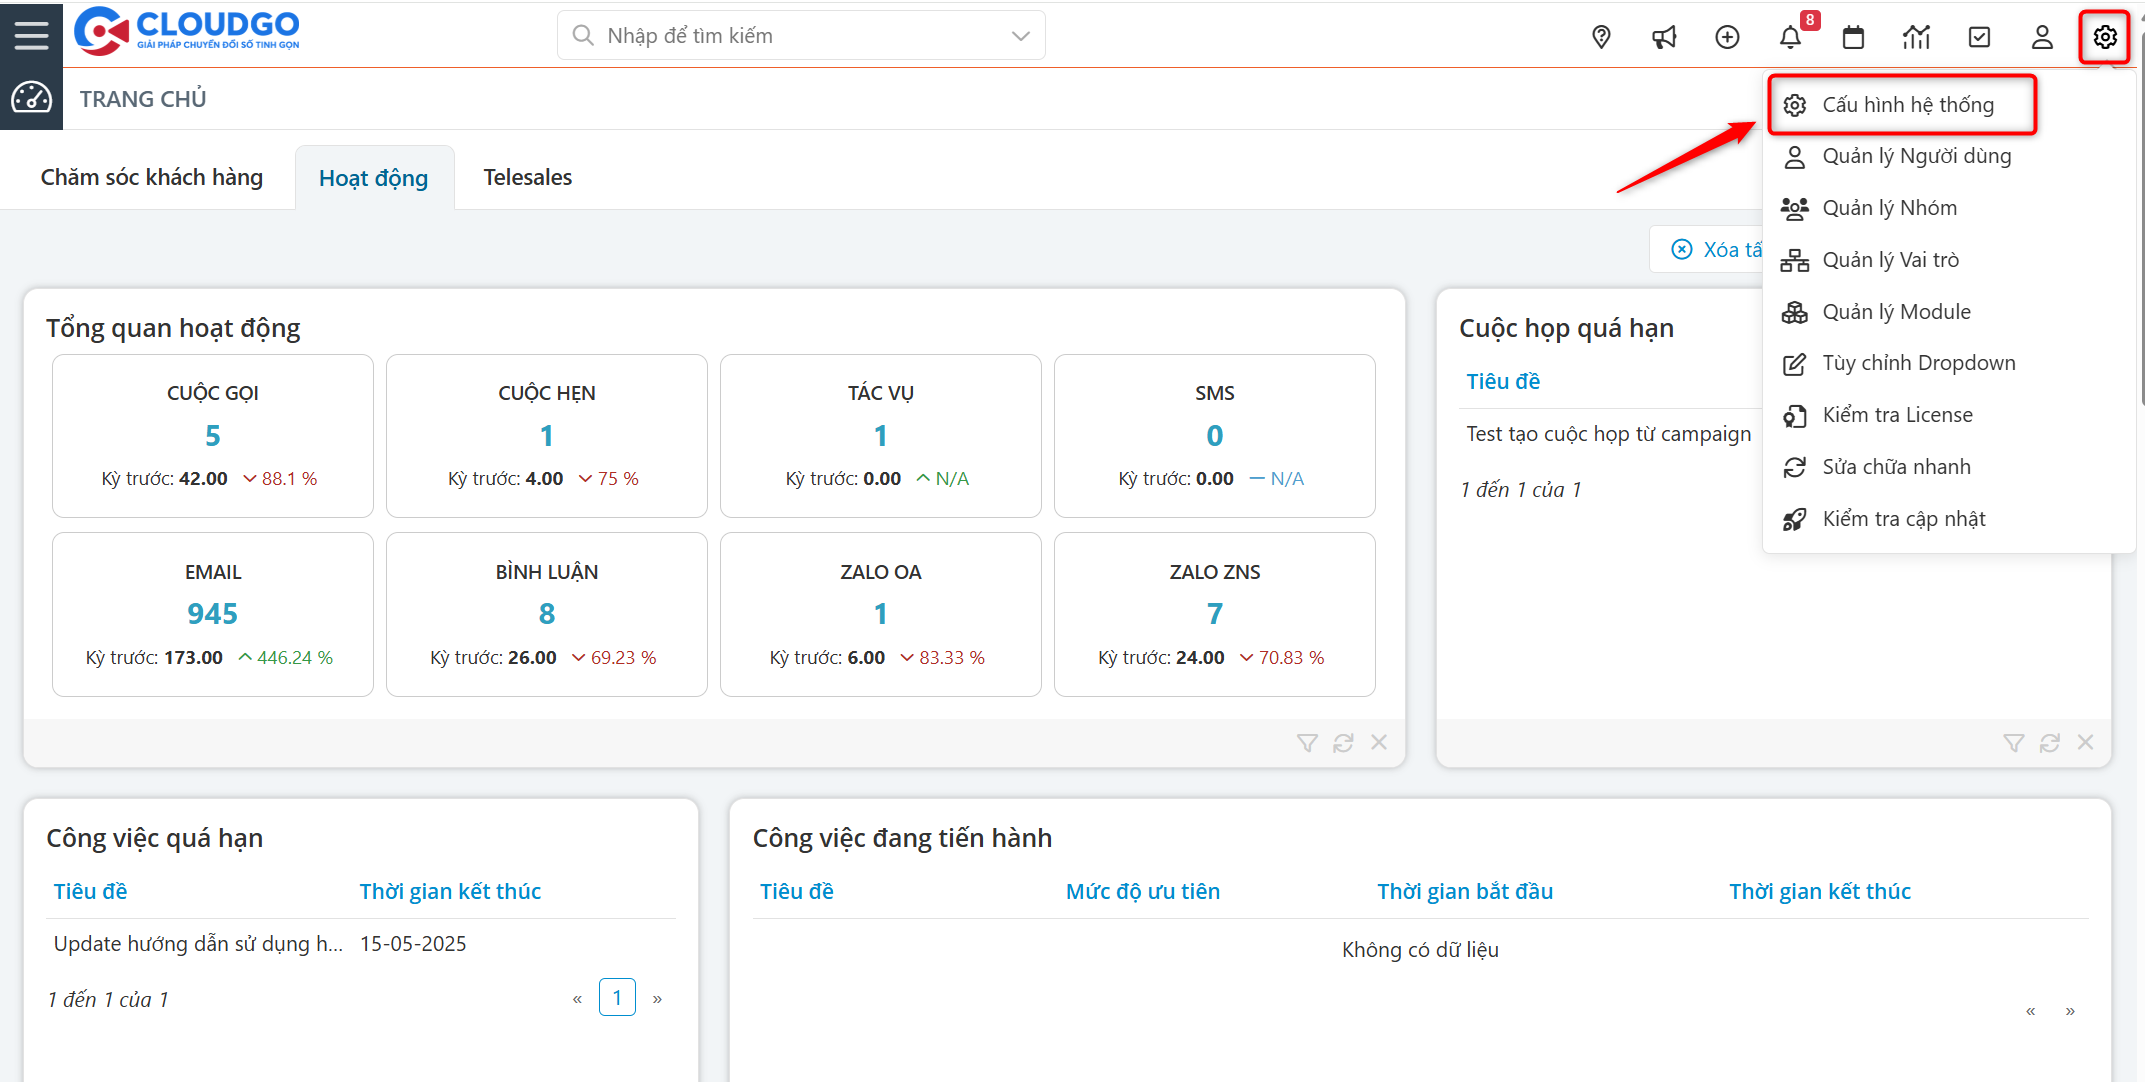Click the reports chart icon
The width and height of the screenshot is (2145, 1082).
pyautogui.click(x=1916, y=37)
